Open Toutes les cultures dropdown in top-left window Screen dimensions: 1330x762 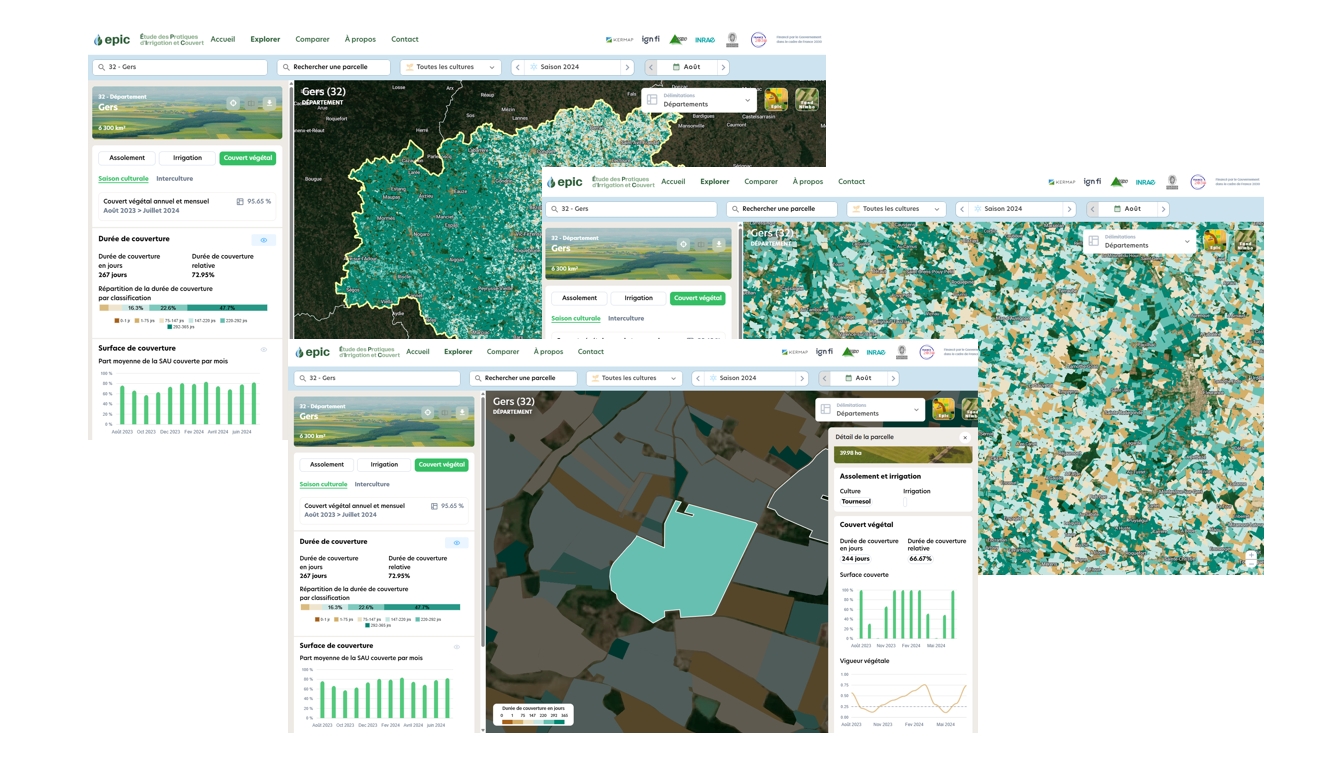pyautogui.click(x=450, y=67)
